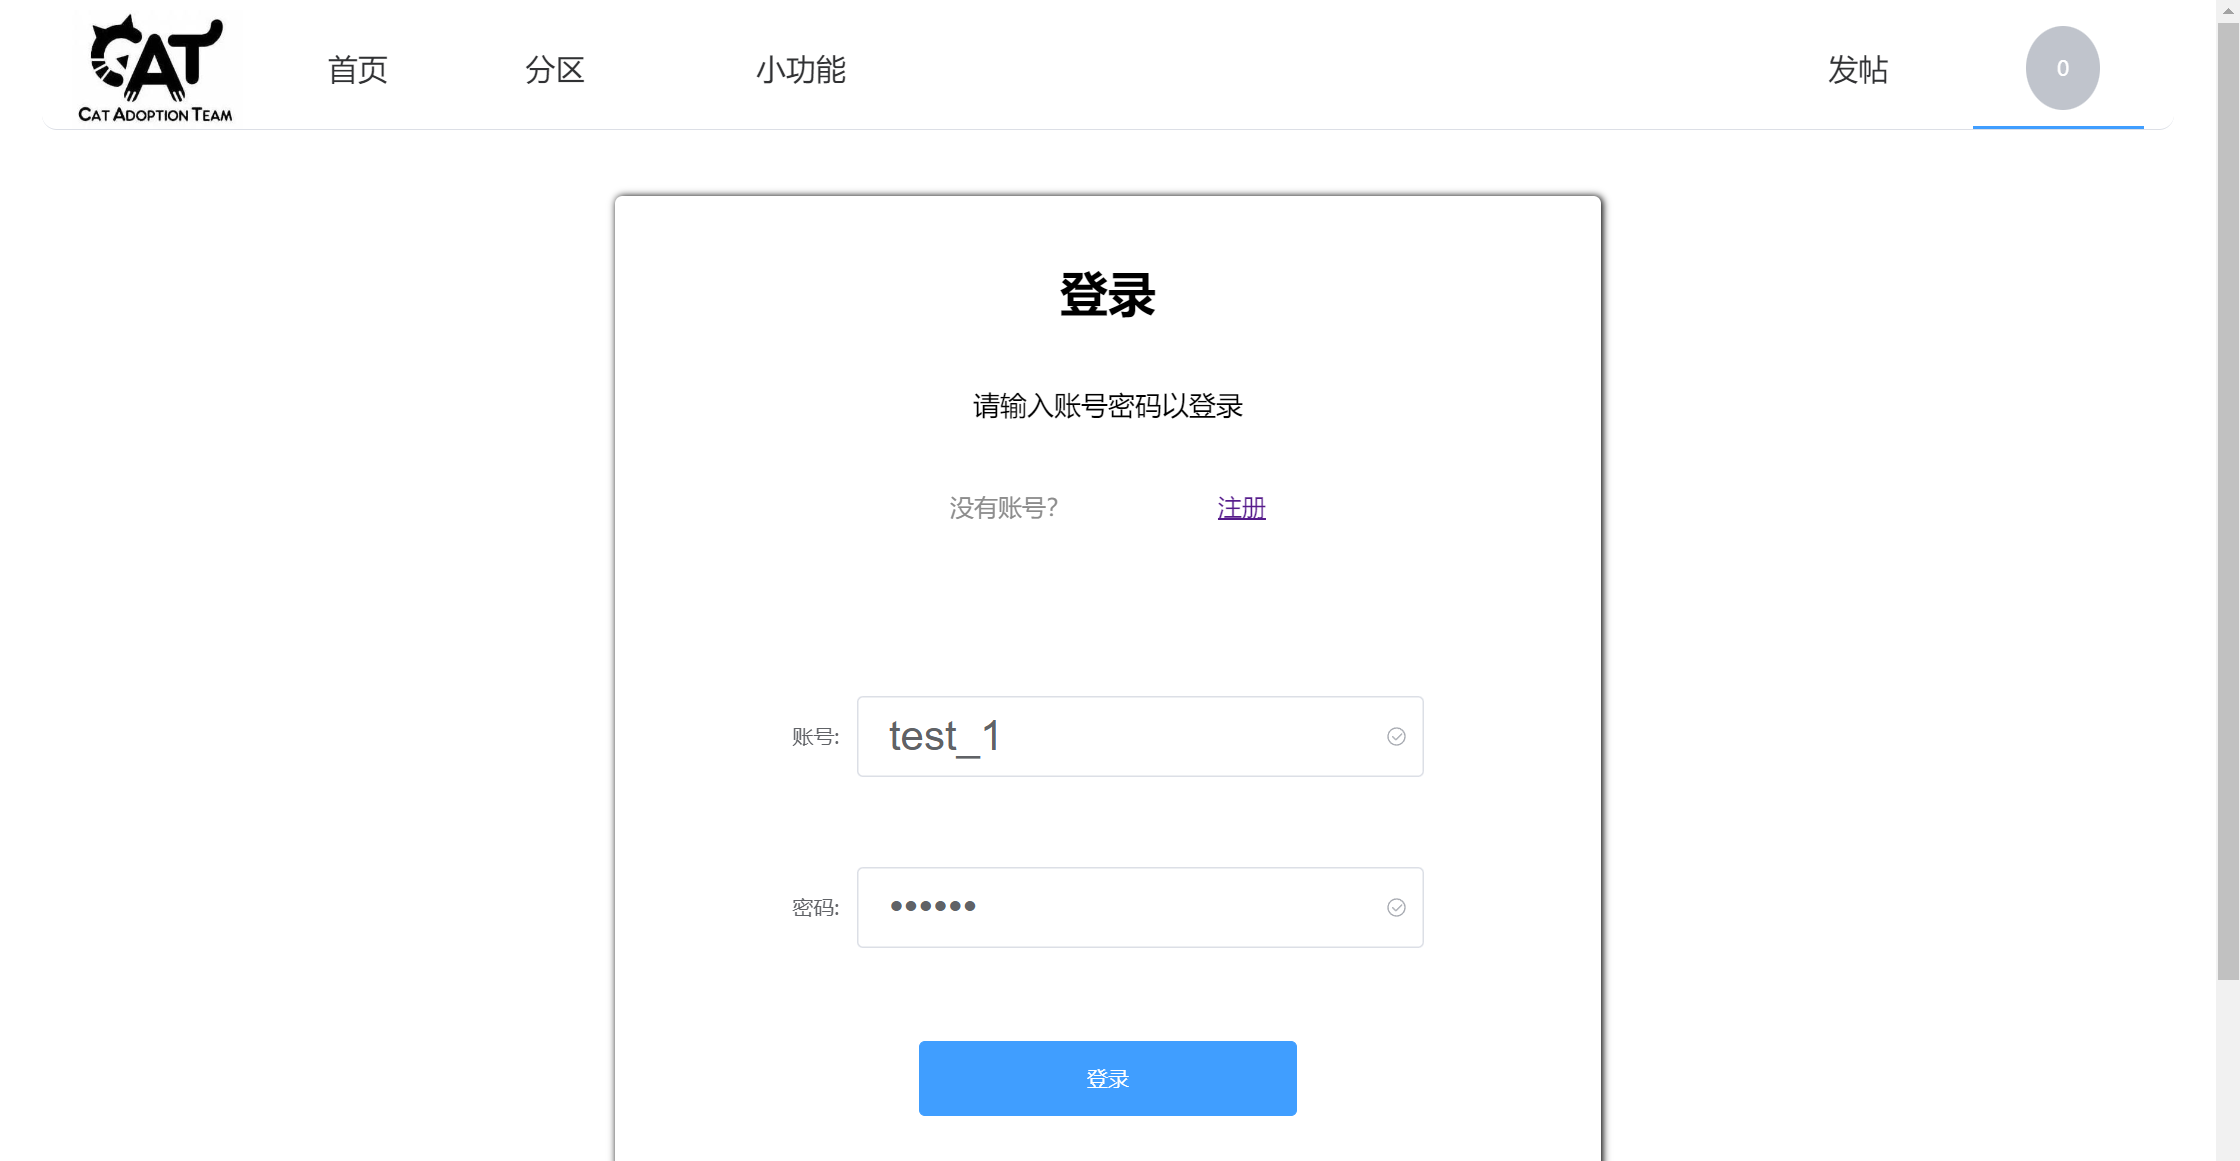The height and width of the screenshot is (1161, 2240).
Task: Click the 没有账号? text
Action: [x=1003, y=508]
